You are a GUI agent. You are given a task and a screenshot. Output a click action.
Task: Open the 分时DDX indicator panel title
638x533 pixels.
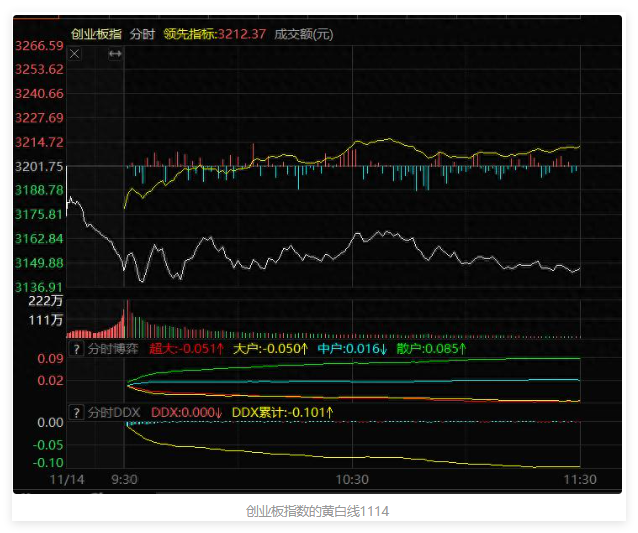click(x=113, y=412)
